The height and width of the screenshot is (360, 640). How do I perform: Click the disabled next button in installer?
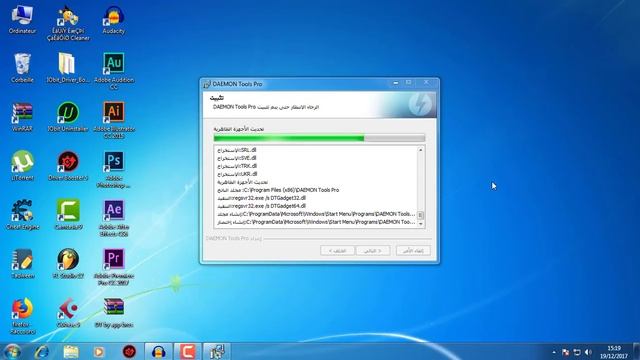pyautogui.click(x=373, y=251)
